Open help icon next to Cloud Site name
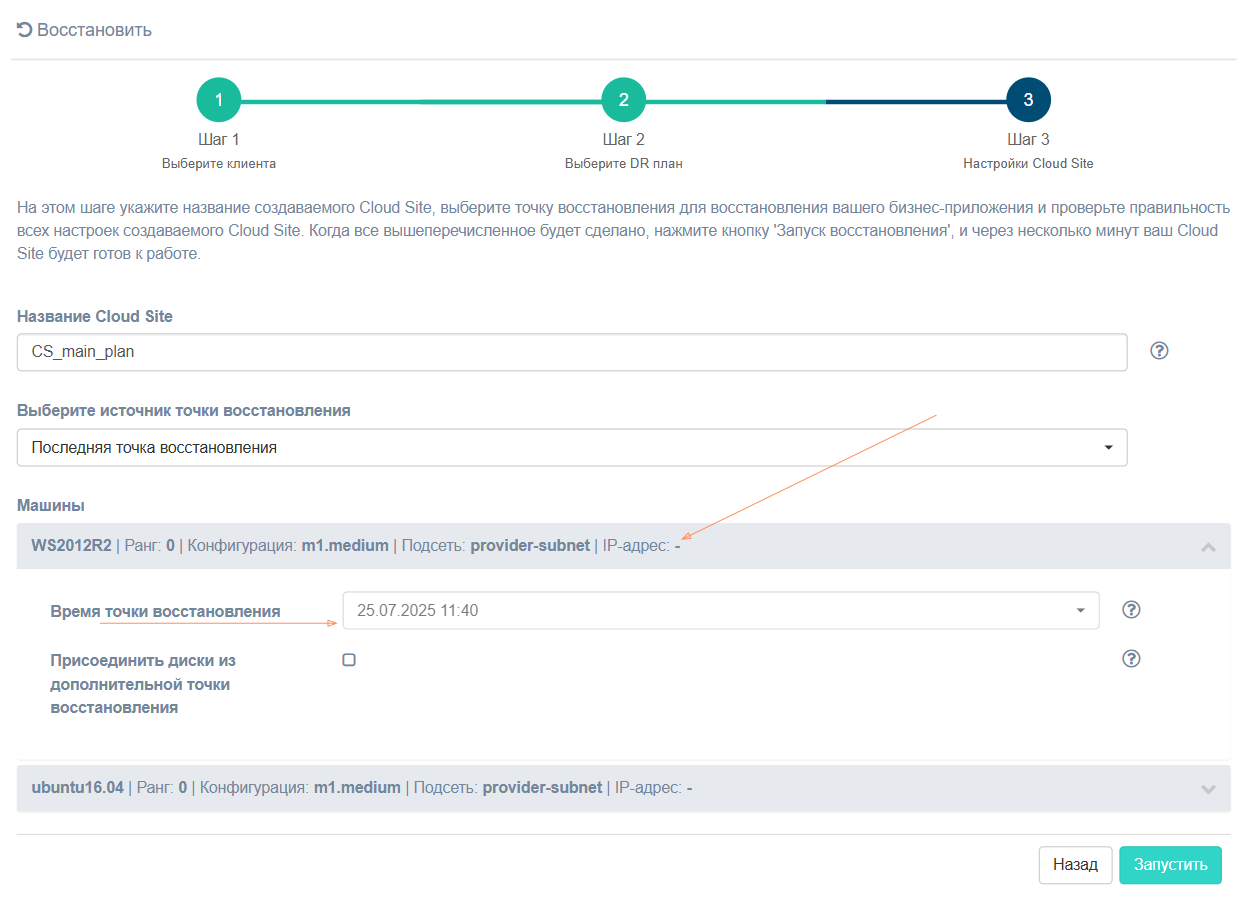The height and width of the screenshot is (903, 1247). click(x=1160, y=351)
